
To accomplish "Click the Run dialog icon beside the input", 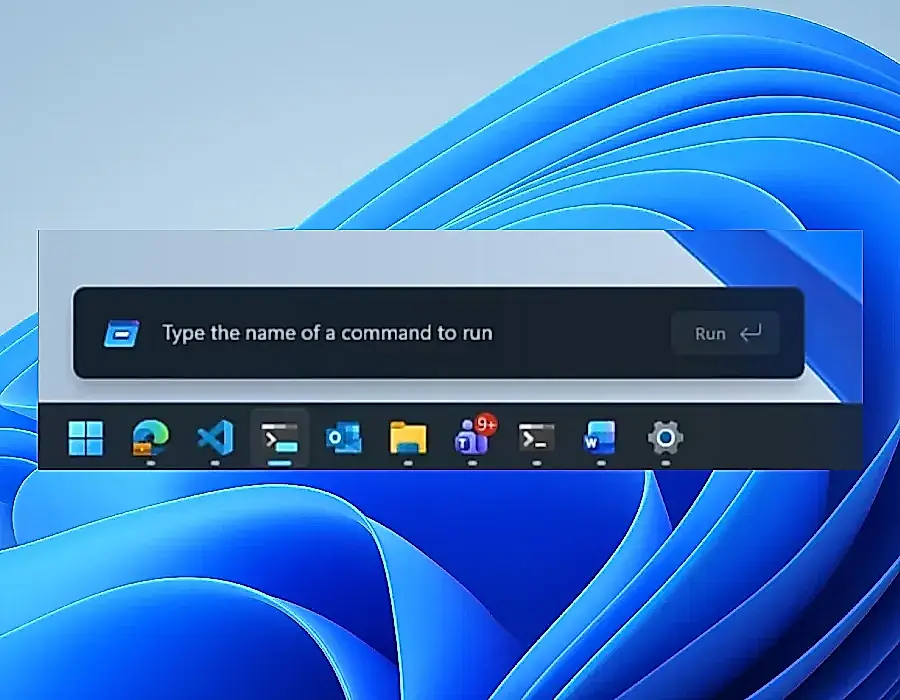I will click(121, 333).
